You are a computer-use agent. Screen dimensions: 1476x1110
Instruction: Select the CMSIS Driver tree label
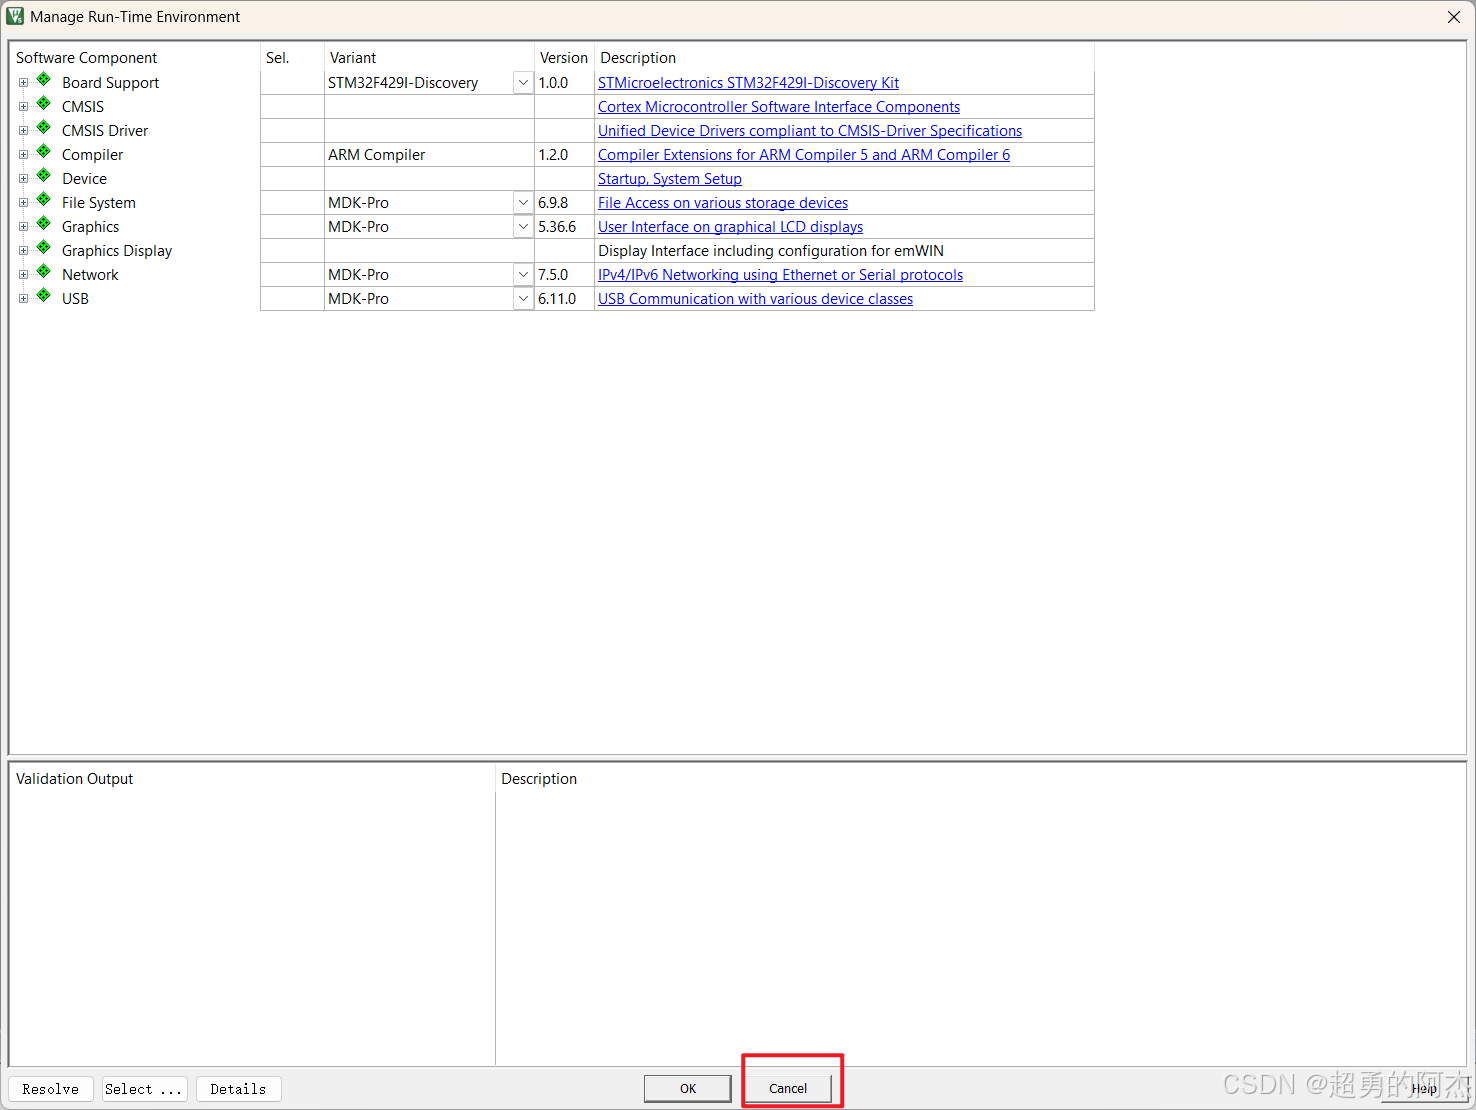tap(105, 131)
